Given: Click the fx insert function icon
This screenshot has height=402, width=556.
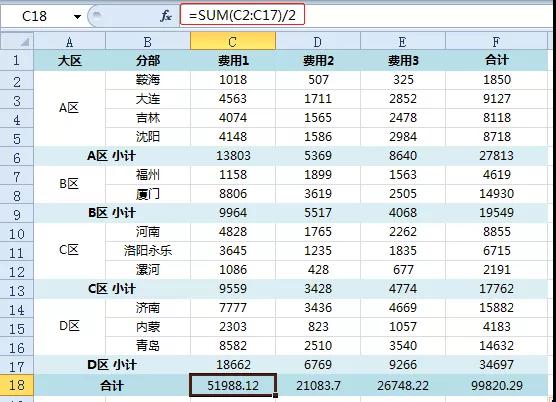Looking at the screenshot, I should click(x=166, y=16).
